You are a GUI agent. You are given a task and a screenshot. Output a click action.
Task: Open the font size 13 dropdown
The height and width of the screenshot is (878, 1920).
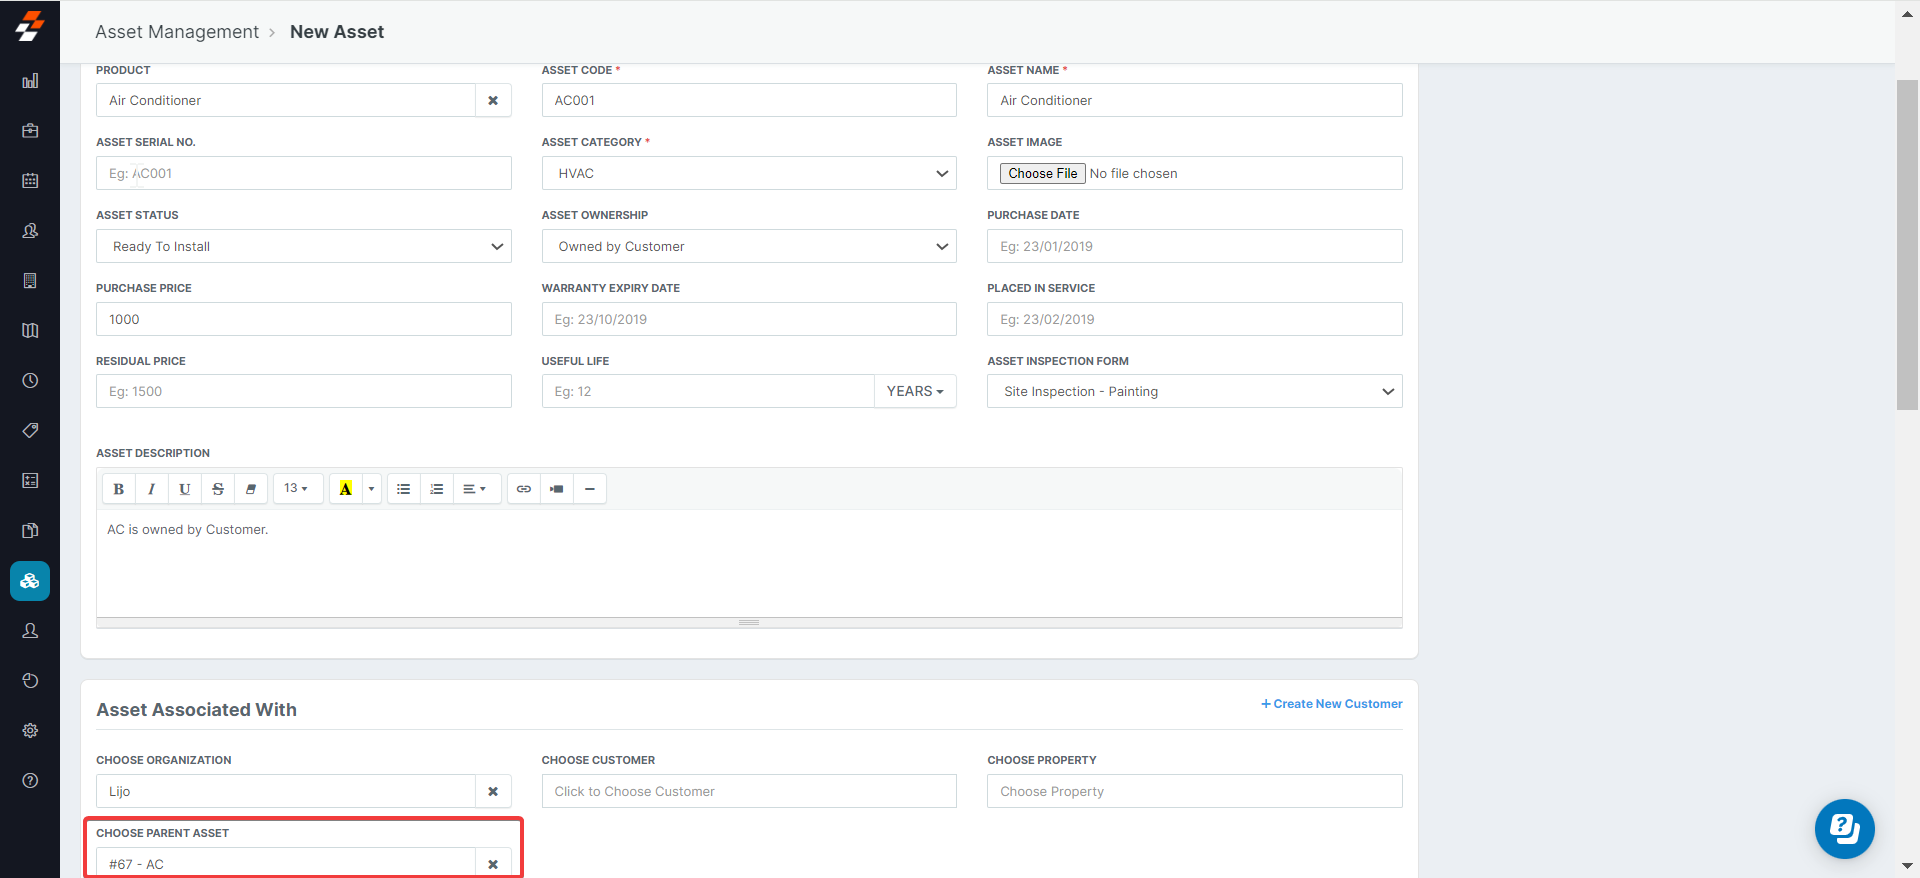296,489
